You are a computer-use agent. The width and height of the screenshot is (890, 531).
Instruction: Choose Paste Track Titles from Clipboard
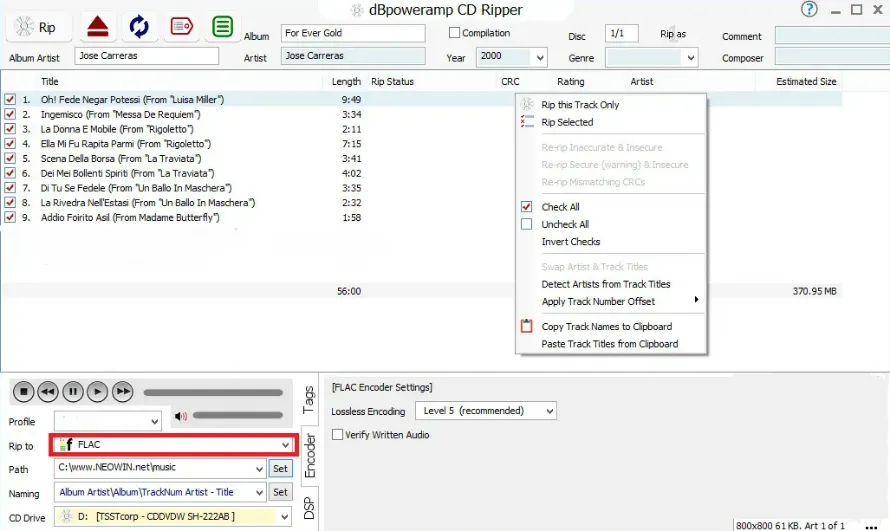(x=610, y=344)
